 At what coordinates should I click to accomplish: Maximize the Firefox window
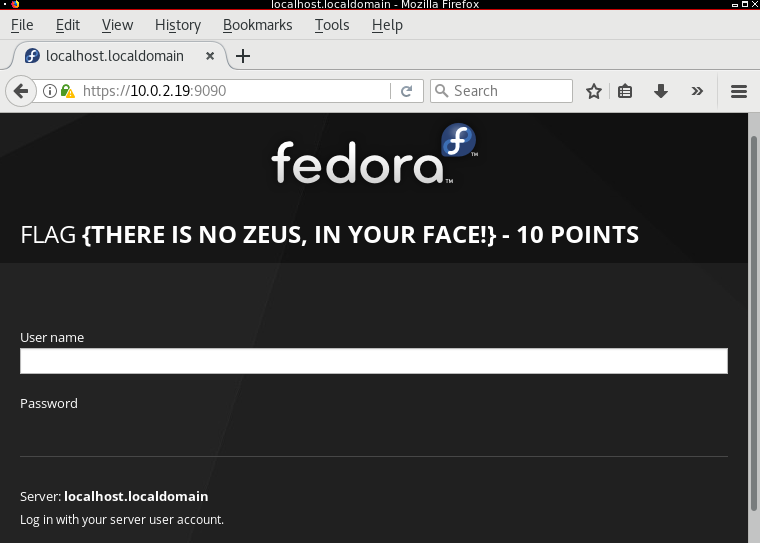click(745, 4)
